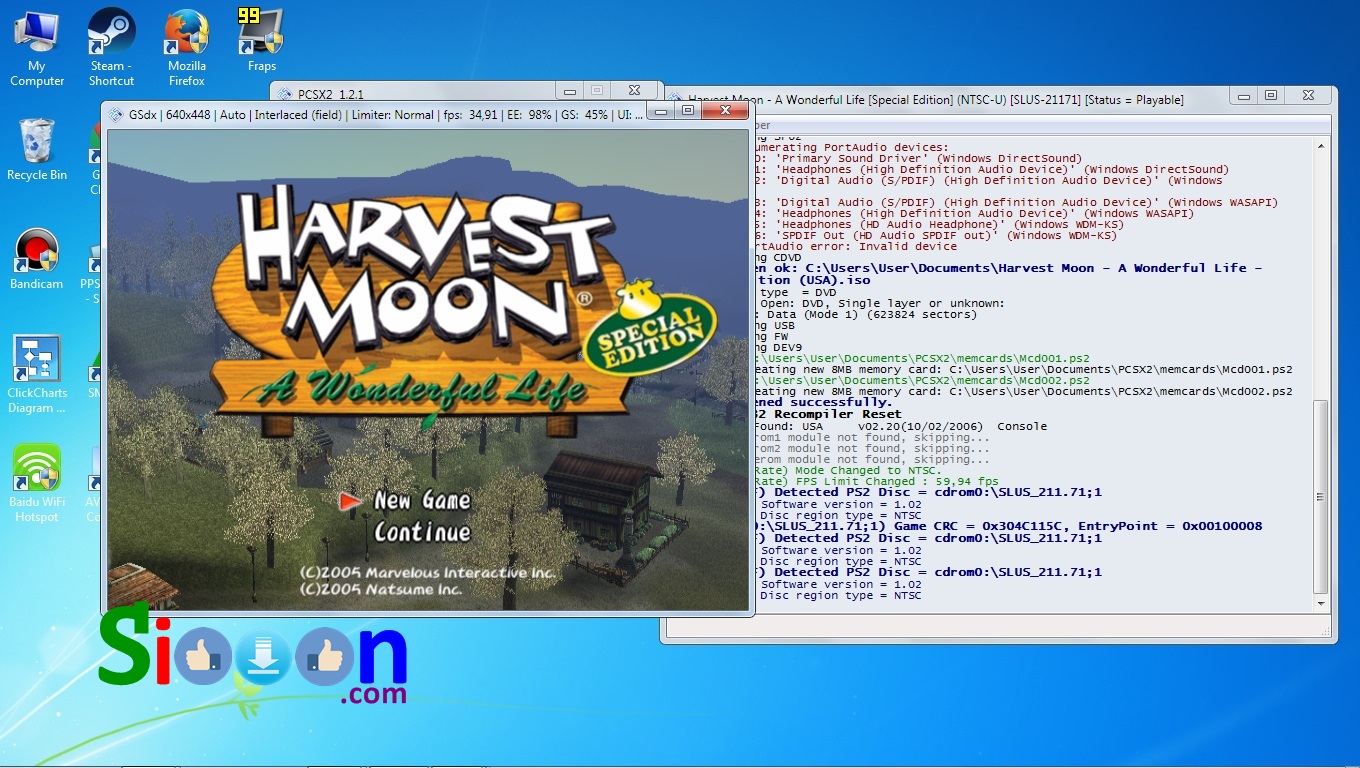
Task: Open the Mozilla Firefox desktop icon
Action: (x=186, y=47)
